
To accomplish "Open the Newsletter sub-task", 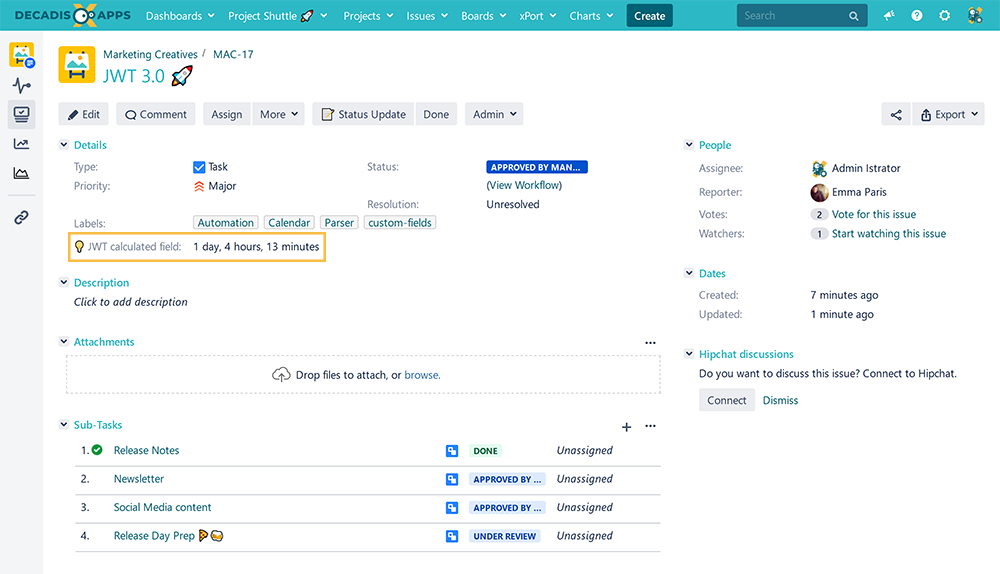I will (138, 479).
